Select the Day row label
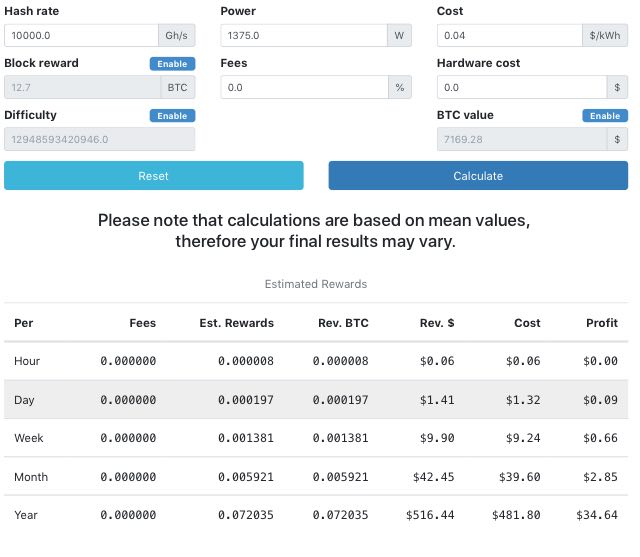Image resolution: width=640 pixels, height=557 pixels. pyautogui.click(x=24, y=400)
